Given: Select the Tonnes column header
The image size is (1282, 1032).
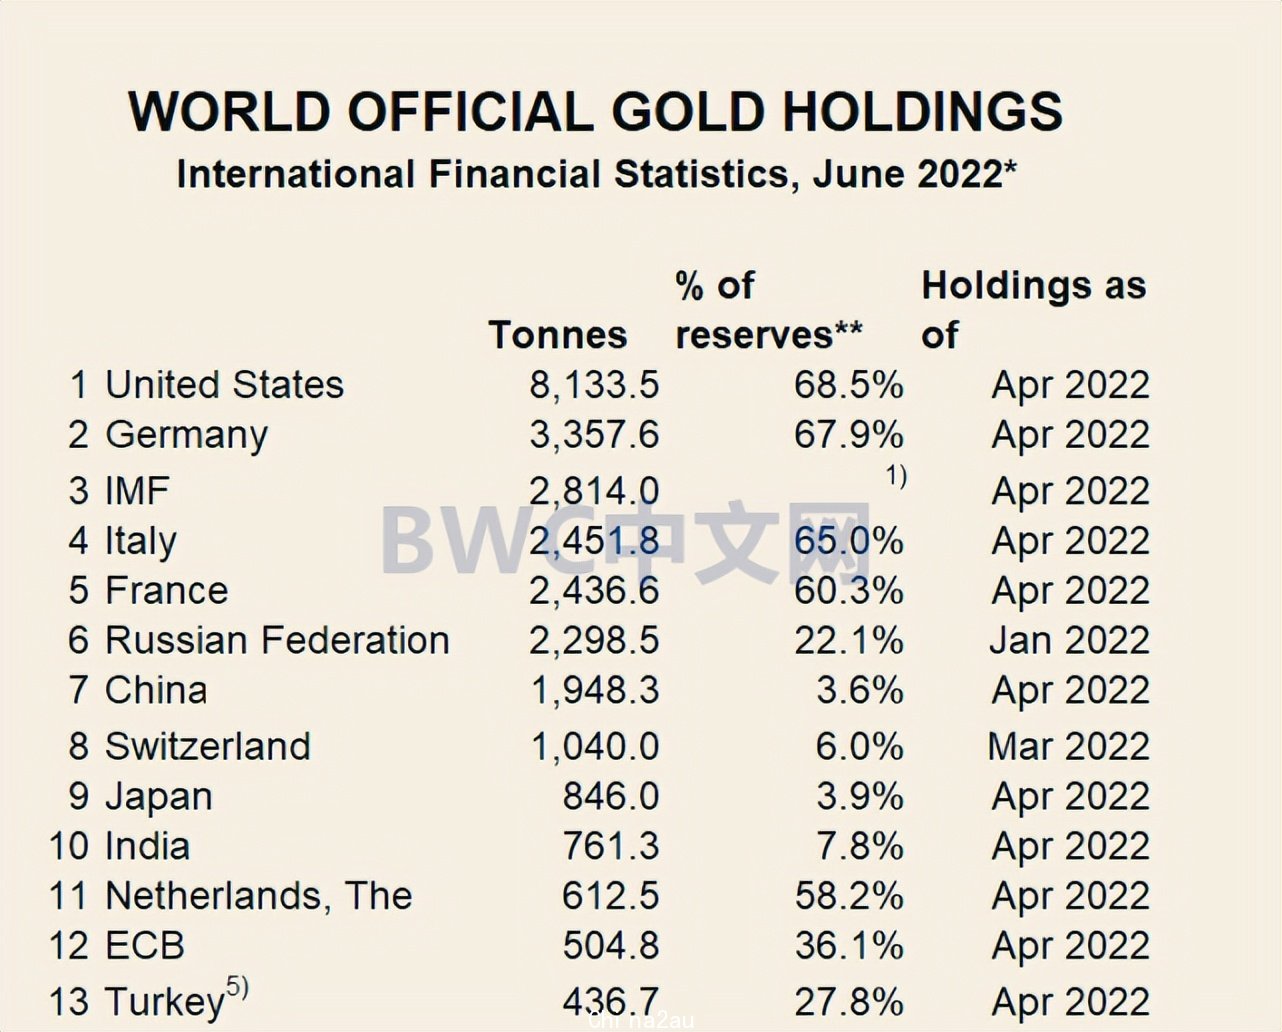Looking at the screenshot, I should coord(558,334).
